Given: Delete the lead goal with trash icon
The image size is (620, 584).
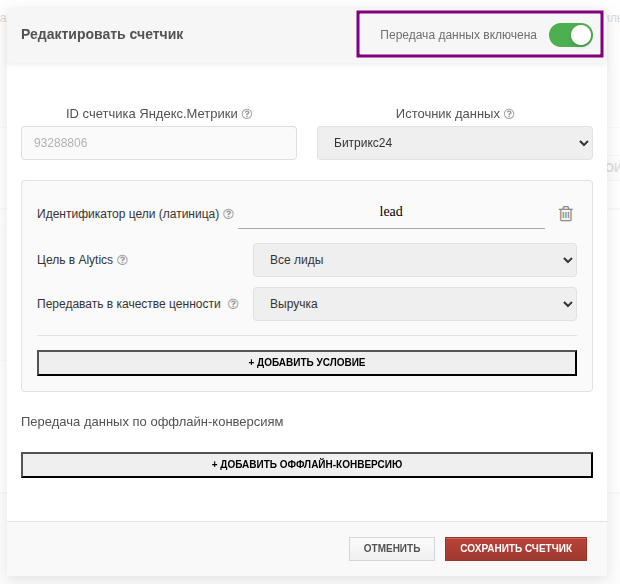Looking at the screenshot, I should pyautogui.click(x=566, y=213).
